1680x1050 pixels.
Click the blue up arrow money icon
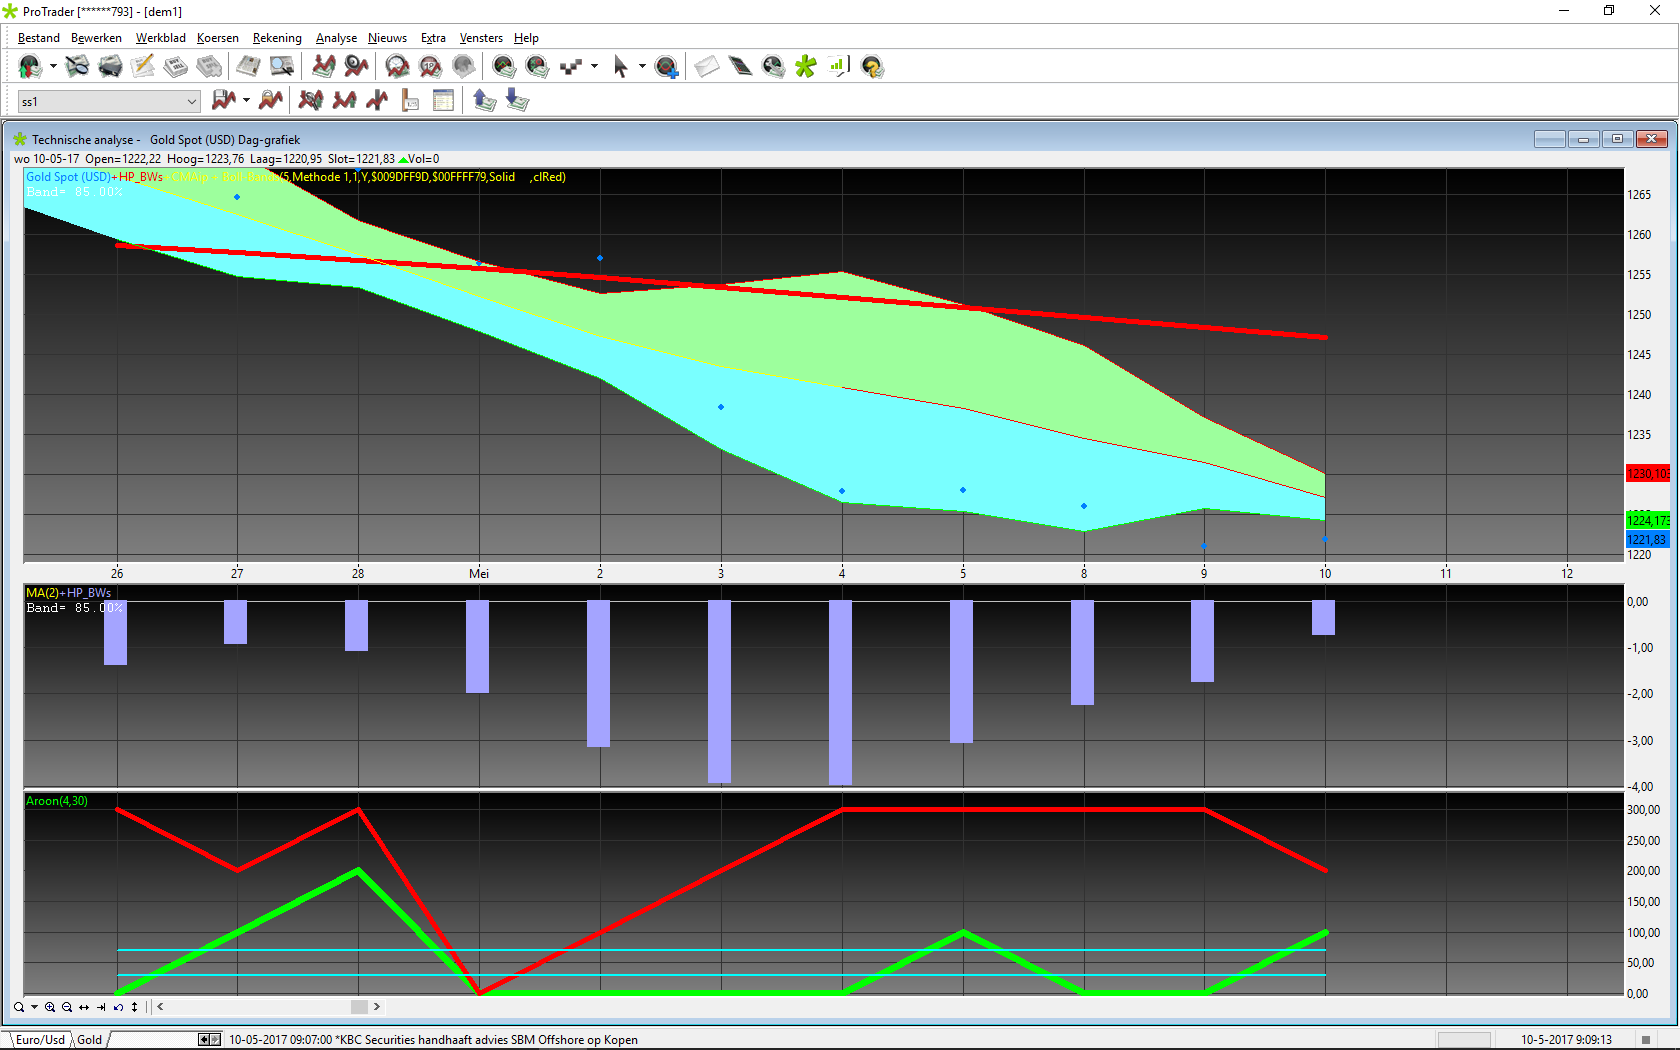coord(484,100)
